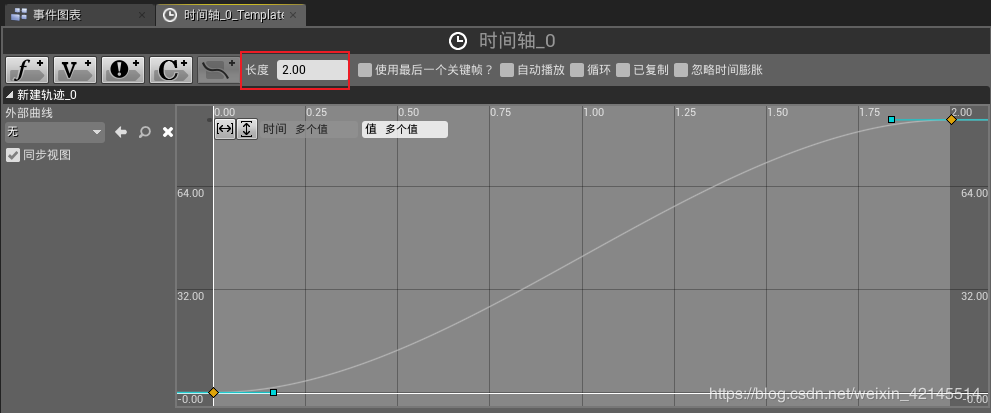
Task: Select the orange keyframe at time 0.00
Action: coord(214,393)
